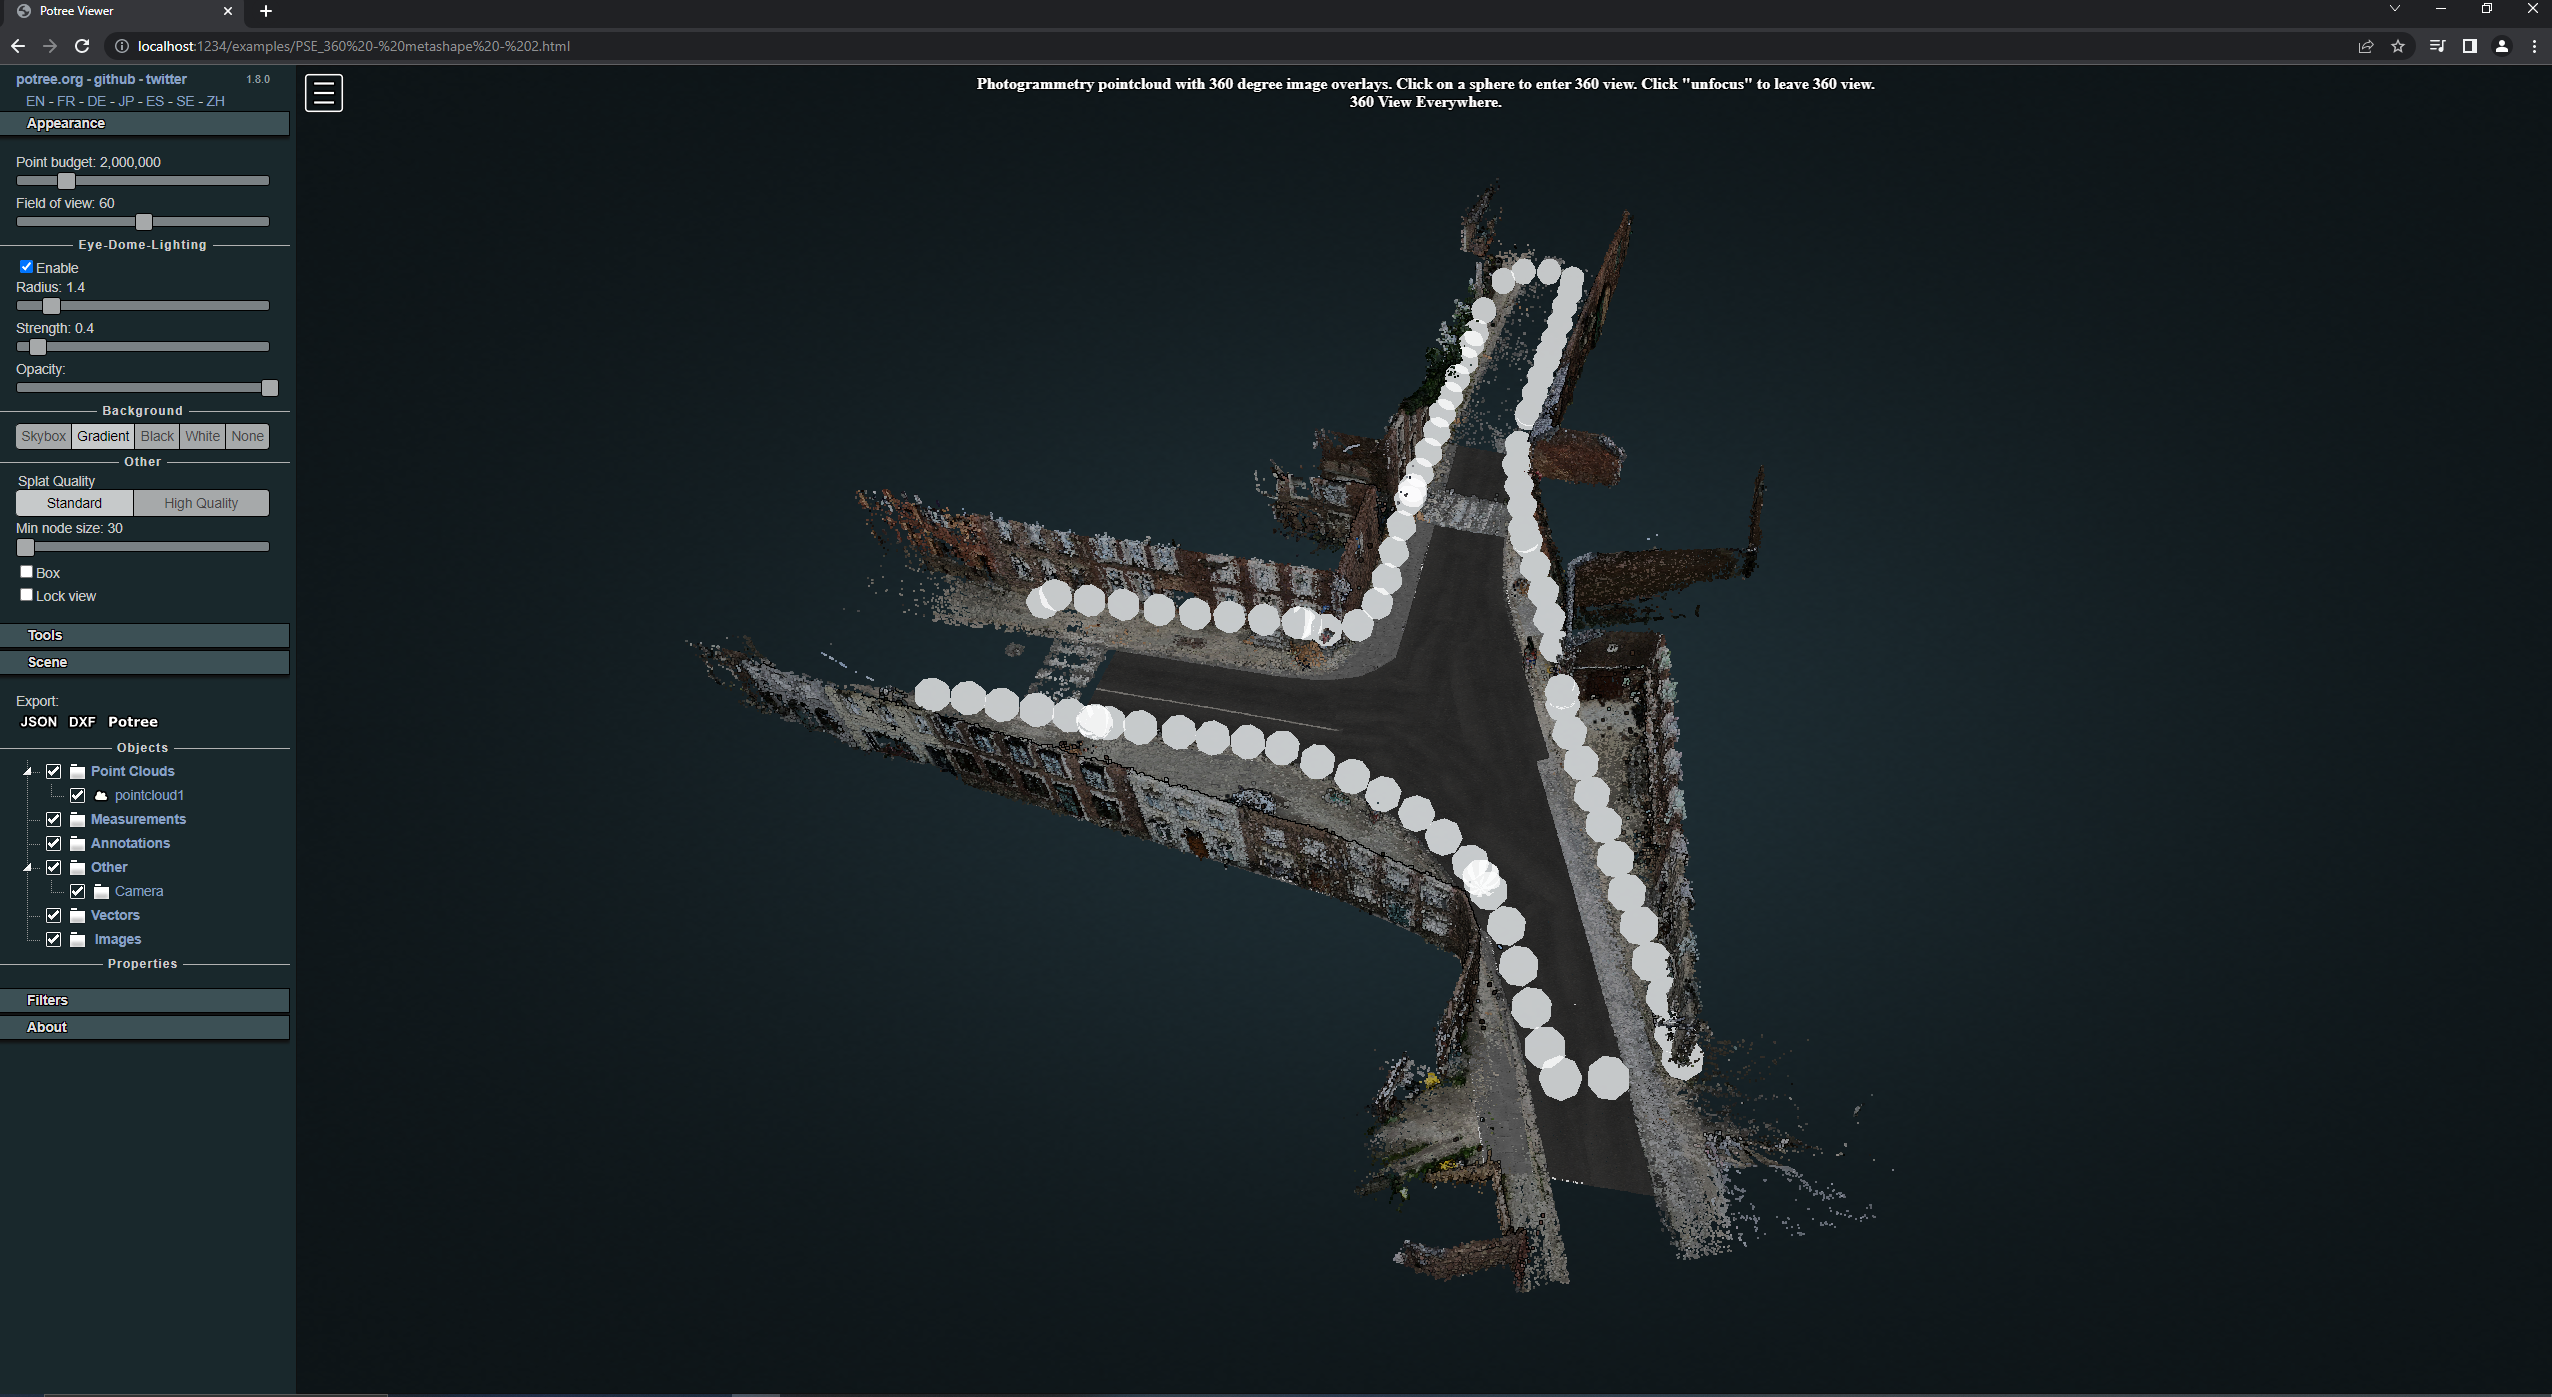
Task: Open the About section header
Action: [x=145, y=1027]
